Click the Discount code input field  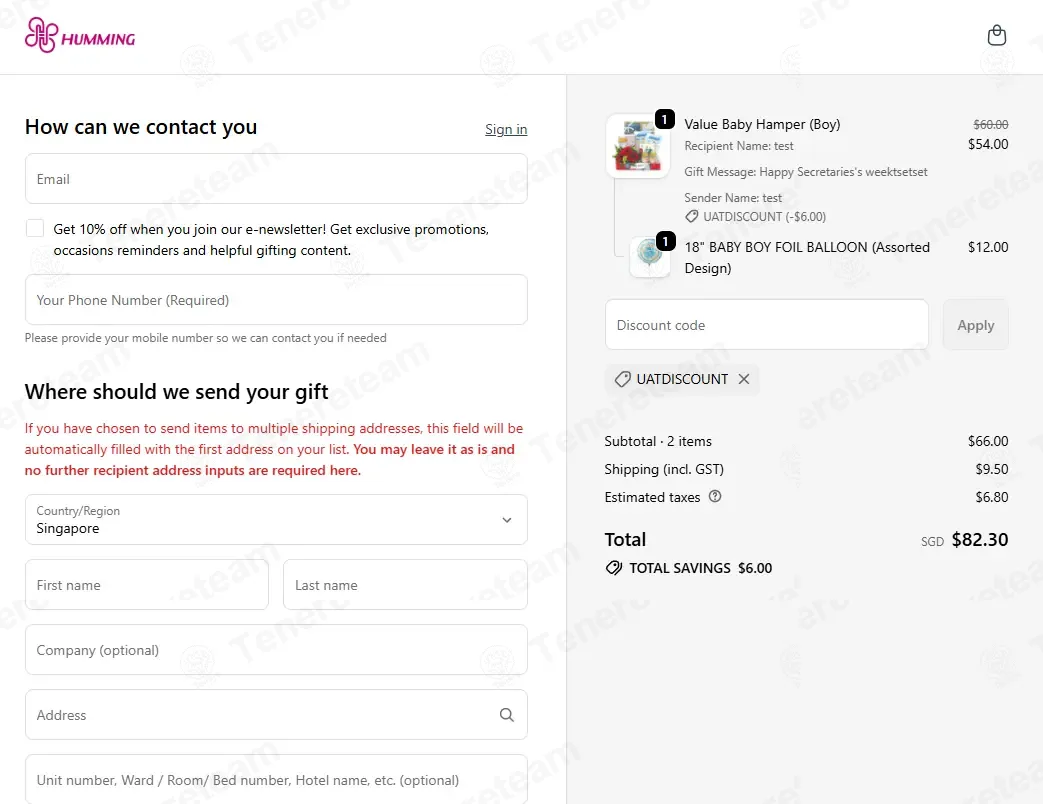[x=766, y=325]
